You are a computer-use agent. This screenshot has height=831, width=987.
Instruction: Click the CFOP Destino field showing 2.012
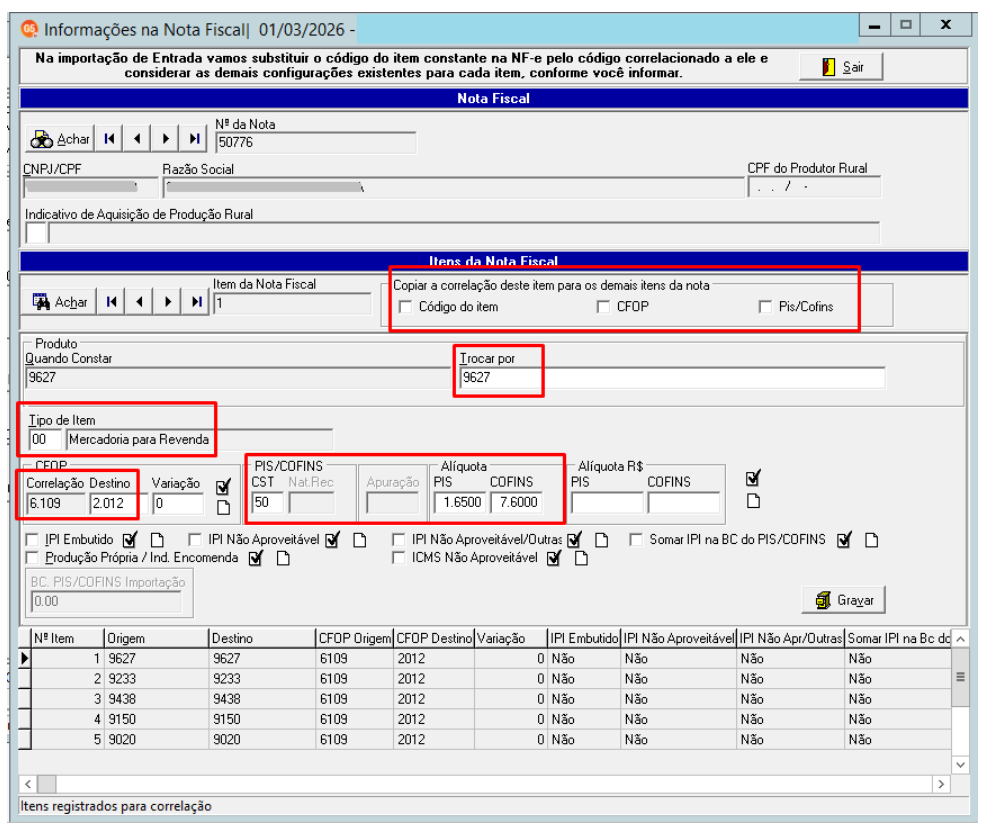(x=113, y=504)
